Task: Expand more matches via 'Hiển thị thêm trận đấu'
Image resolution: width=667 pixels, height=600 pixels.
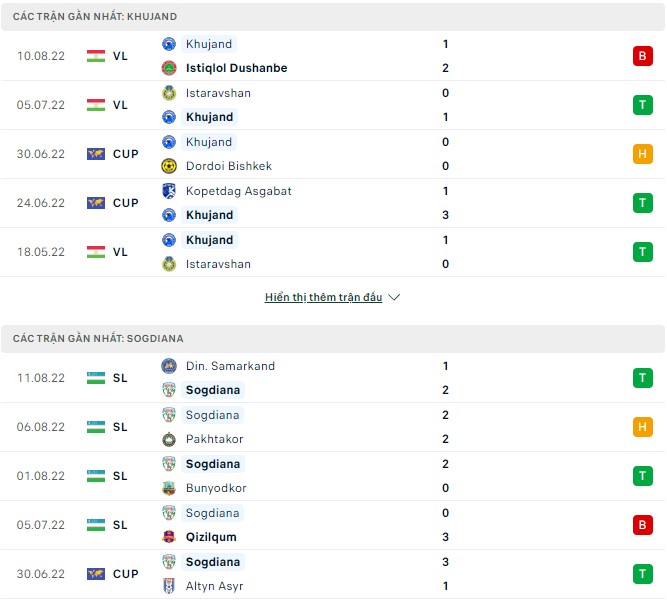Action: point(323,297)
